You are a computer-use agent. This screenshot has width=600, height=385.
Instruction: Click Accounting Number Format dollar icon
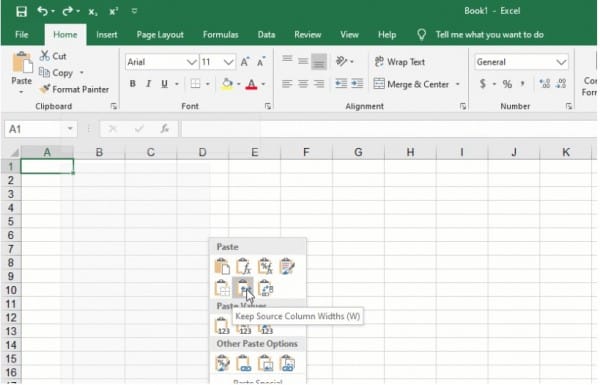(483, 84)
